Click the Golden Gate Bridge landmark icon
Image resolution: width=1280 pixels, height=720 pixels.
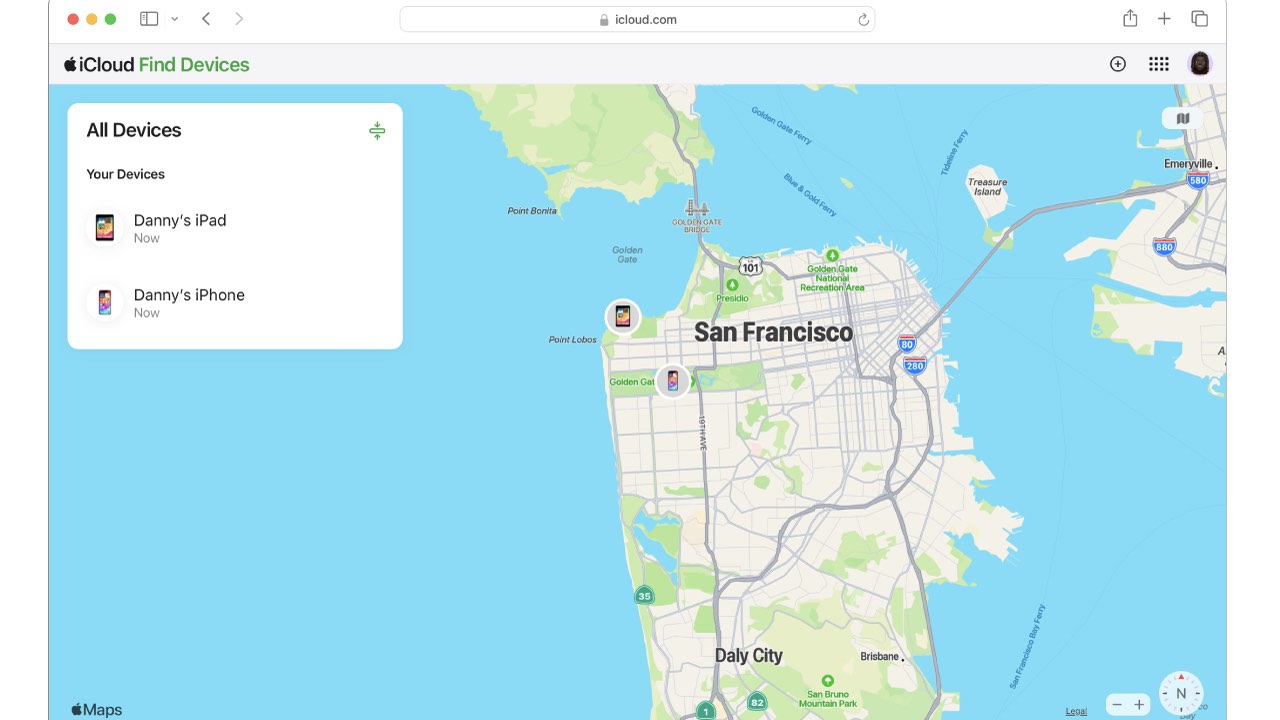click(697, 208)
